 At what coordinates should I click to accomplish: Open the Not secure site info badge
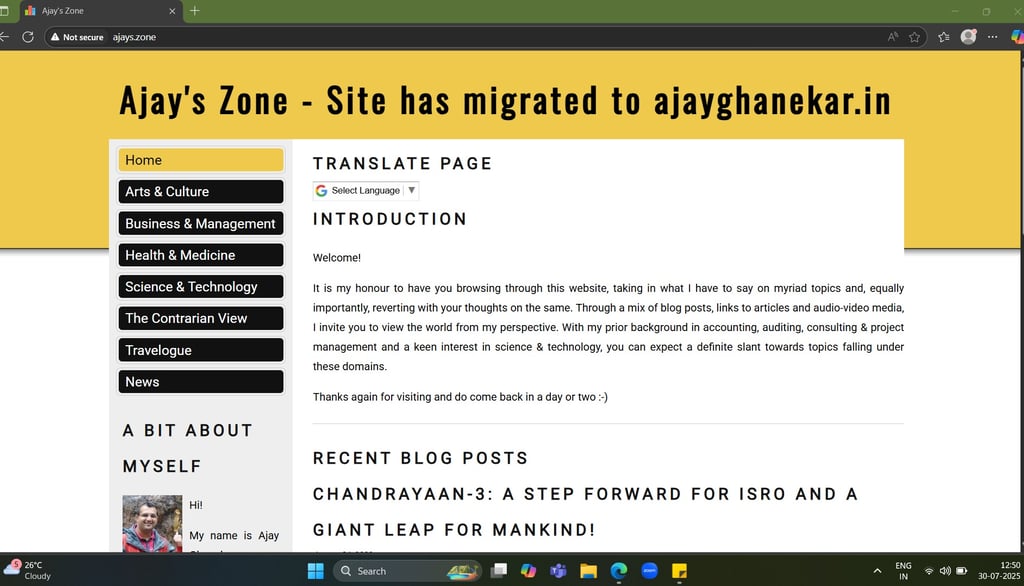click(77, 37)
